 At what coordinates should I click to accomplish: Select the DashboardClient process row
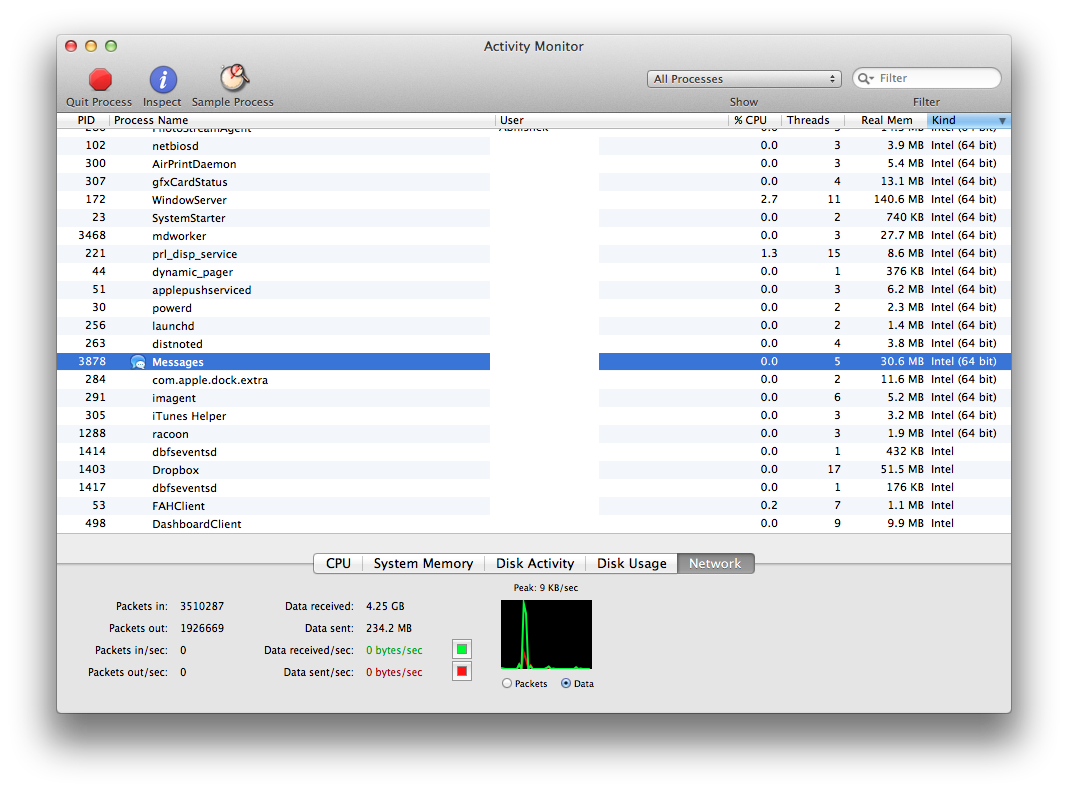click(533, 524)
